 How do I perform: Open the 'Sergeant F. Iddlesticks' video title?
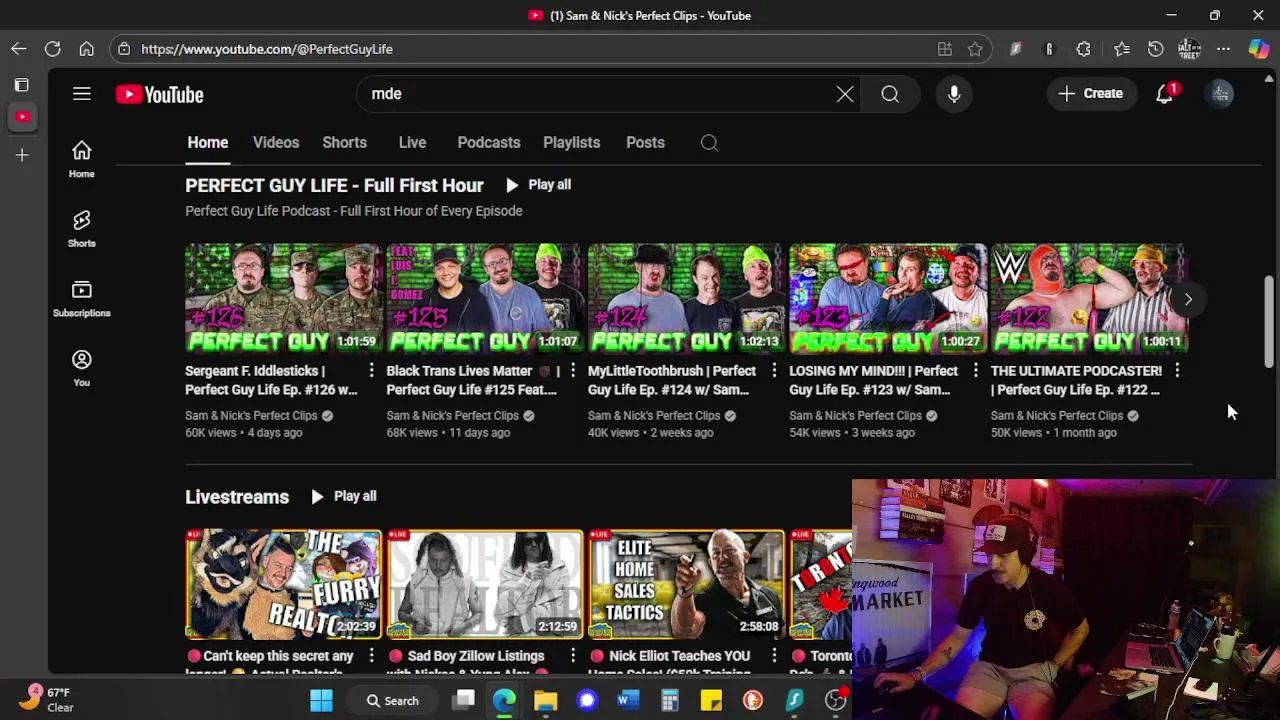click(271, 381)
